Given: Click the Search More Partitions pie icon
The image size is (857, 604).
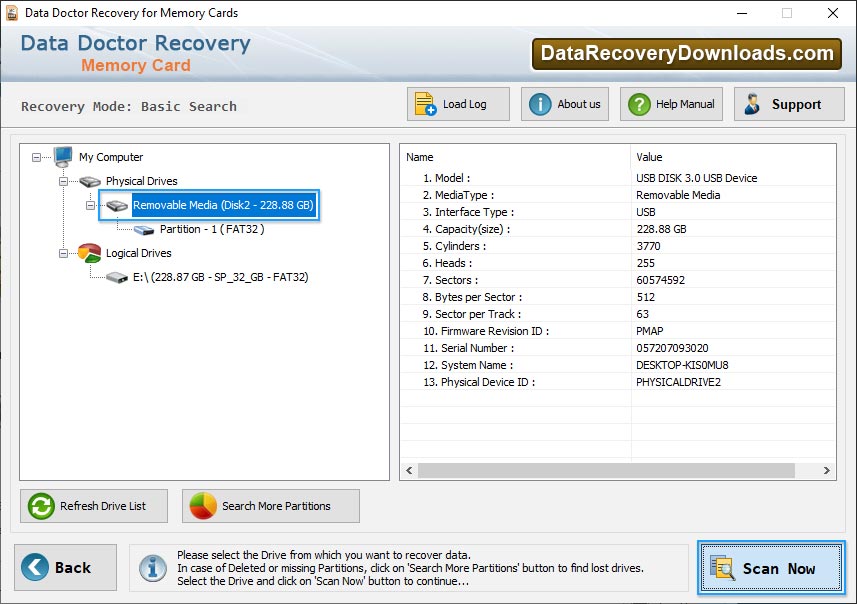Looking at the screenshot, I should coord(203,506).
